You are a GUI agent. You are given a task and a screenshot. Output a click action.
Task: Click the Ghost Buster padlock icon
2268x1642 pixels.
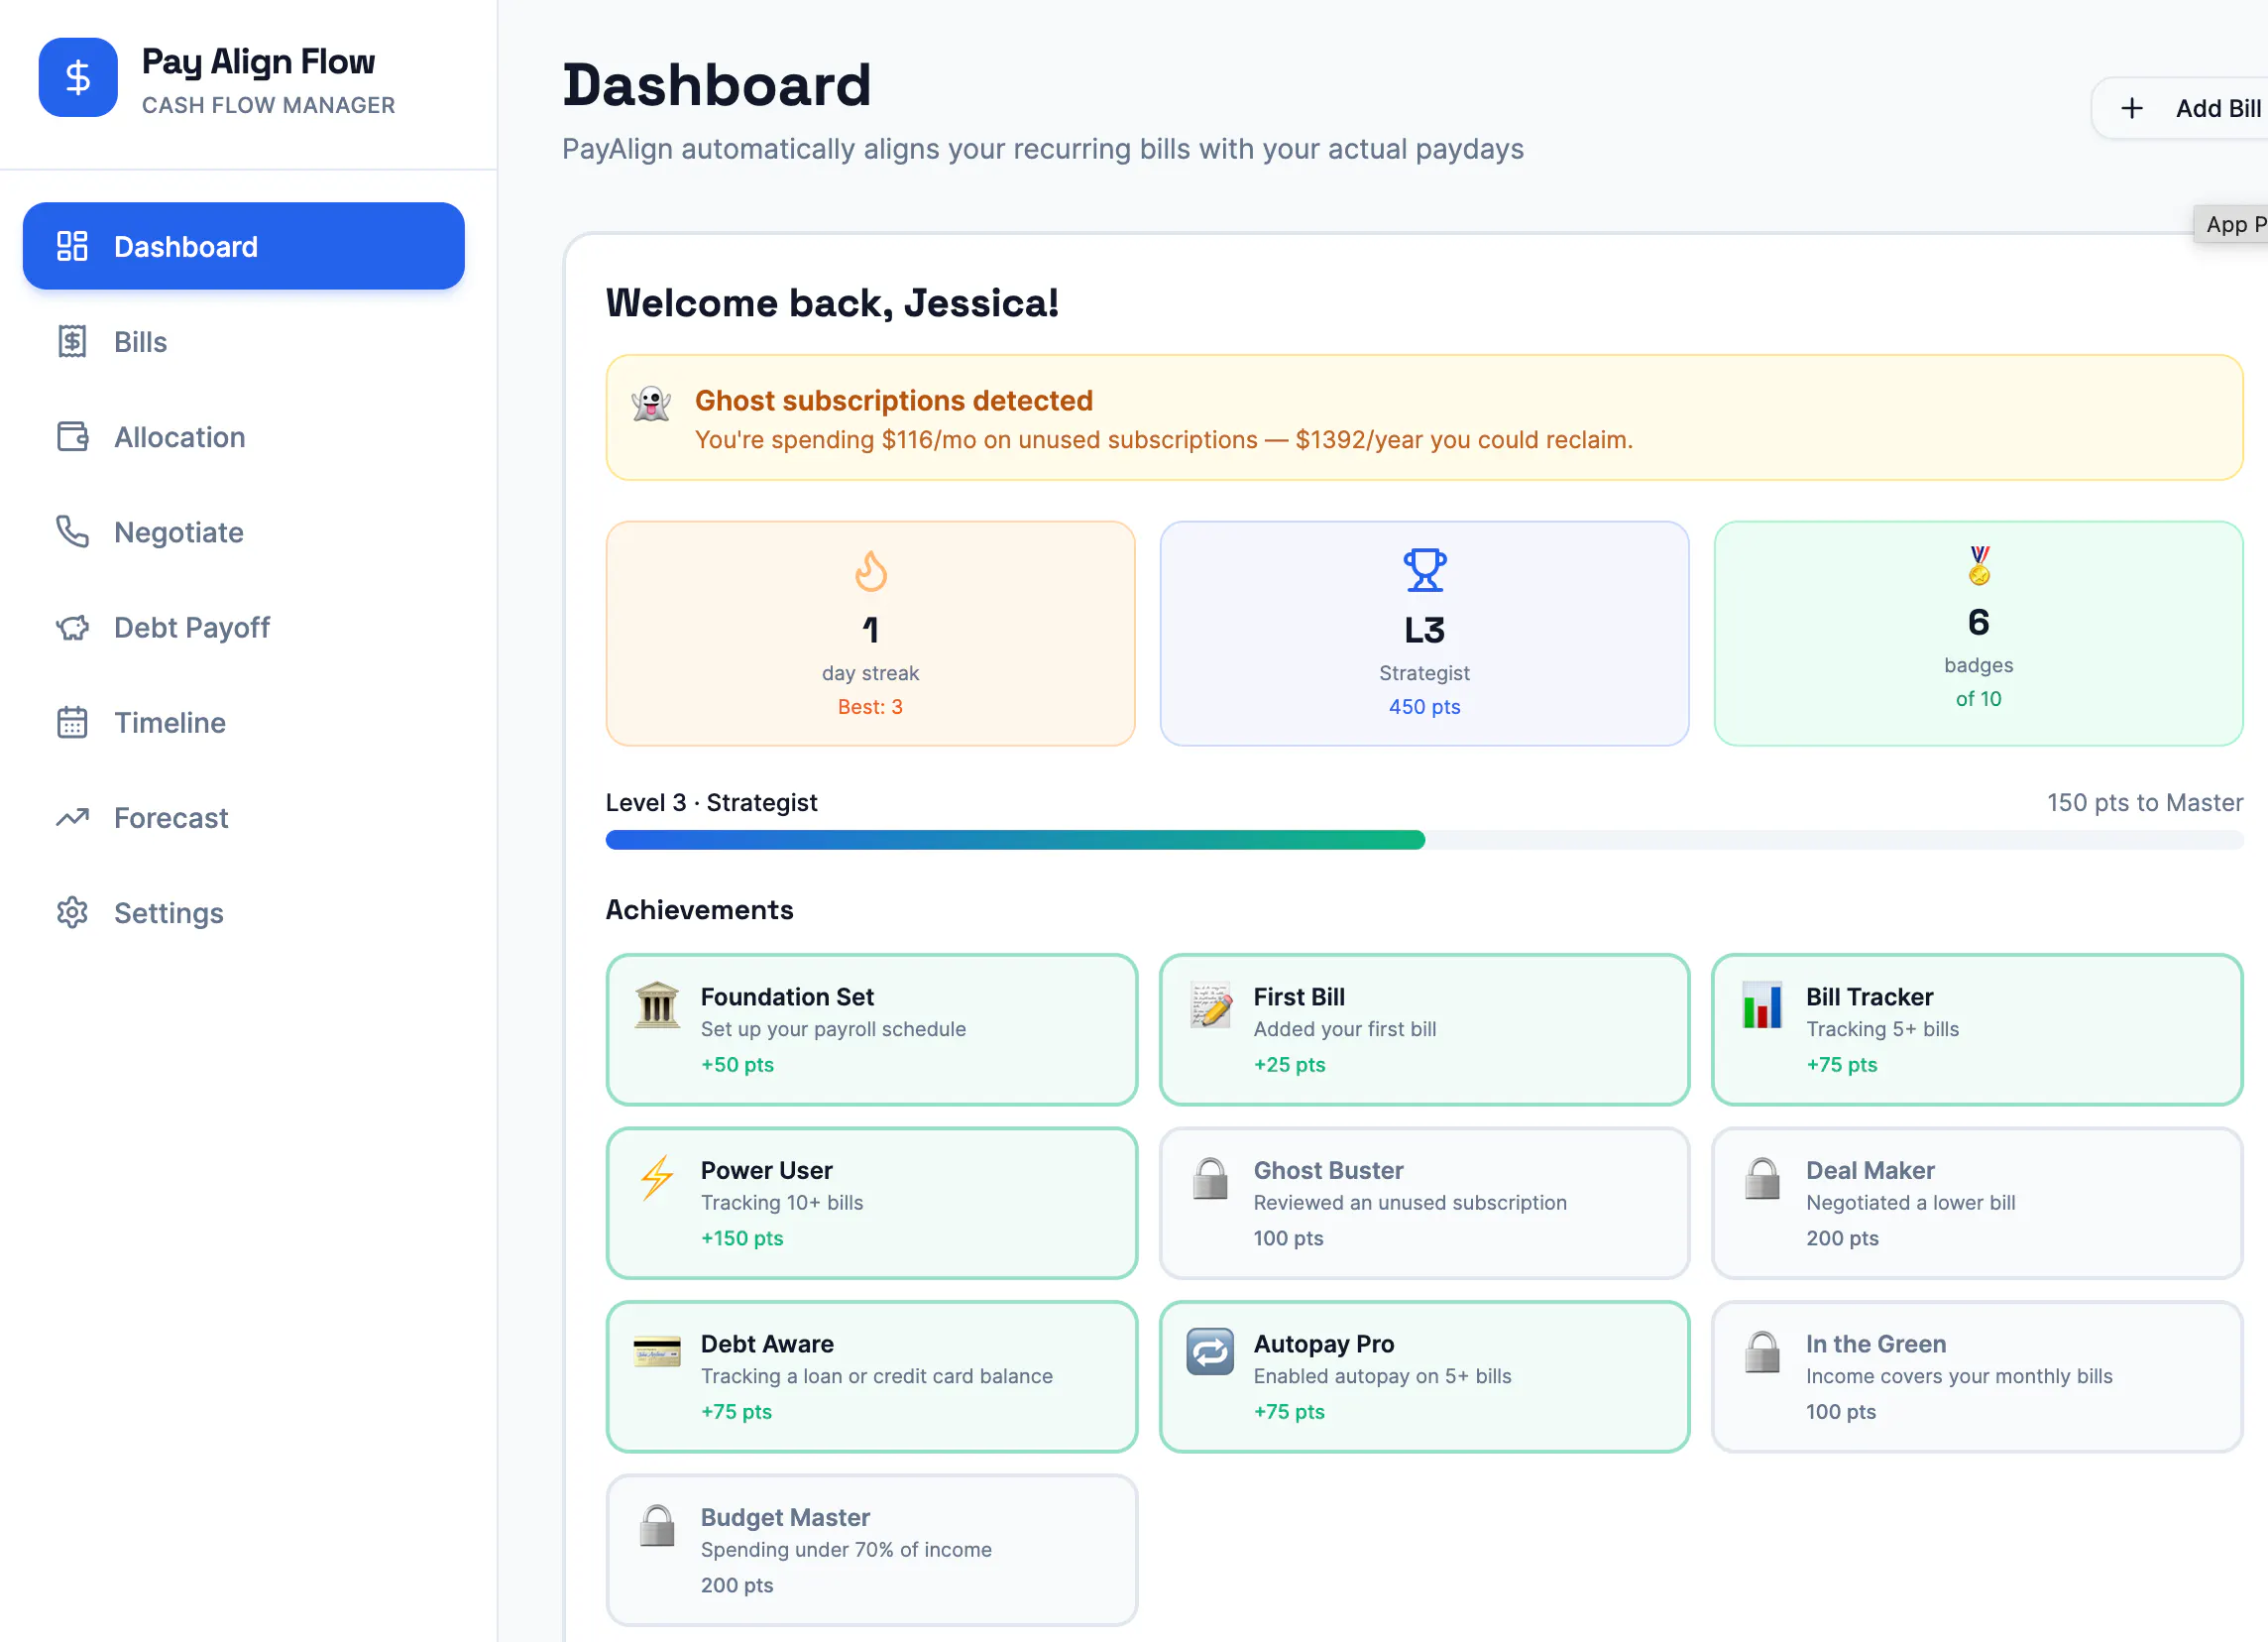coord(1210,1179)
